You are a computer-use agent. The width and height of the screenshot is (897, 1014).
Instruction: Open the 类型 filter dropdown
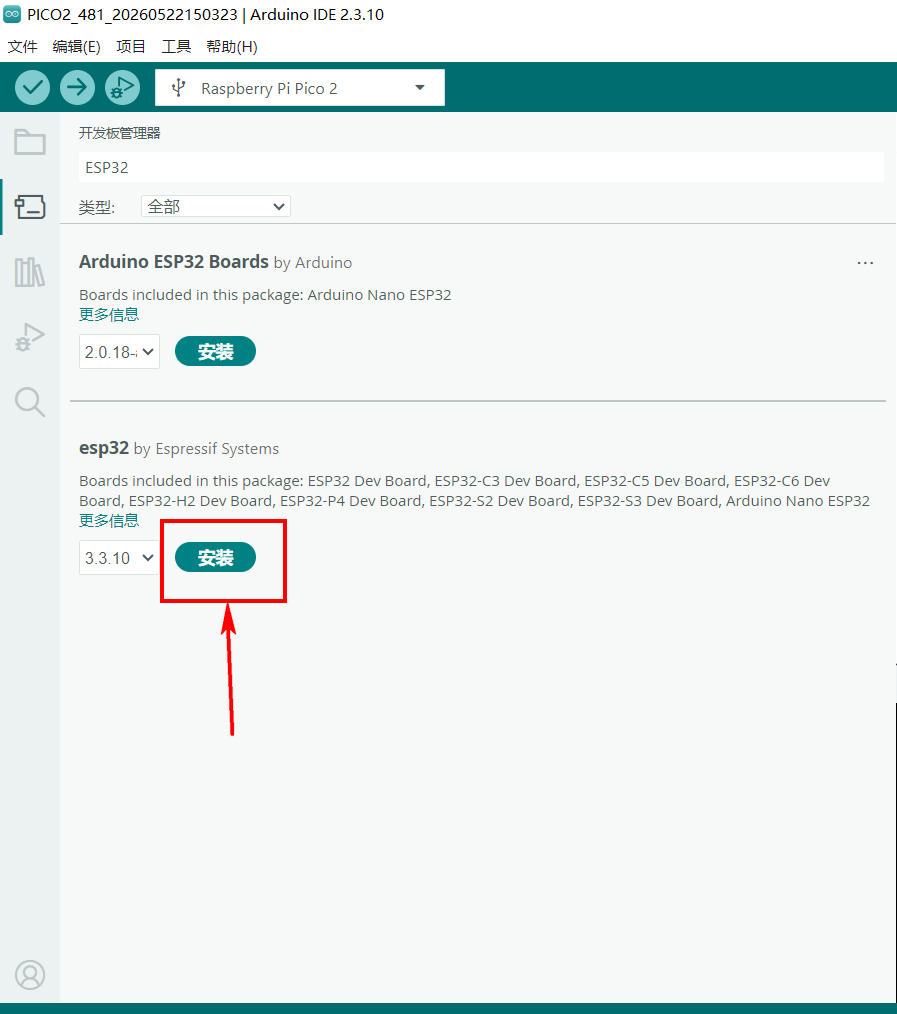pos(216,206)
